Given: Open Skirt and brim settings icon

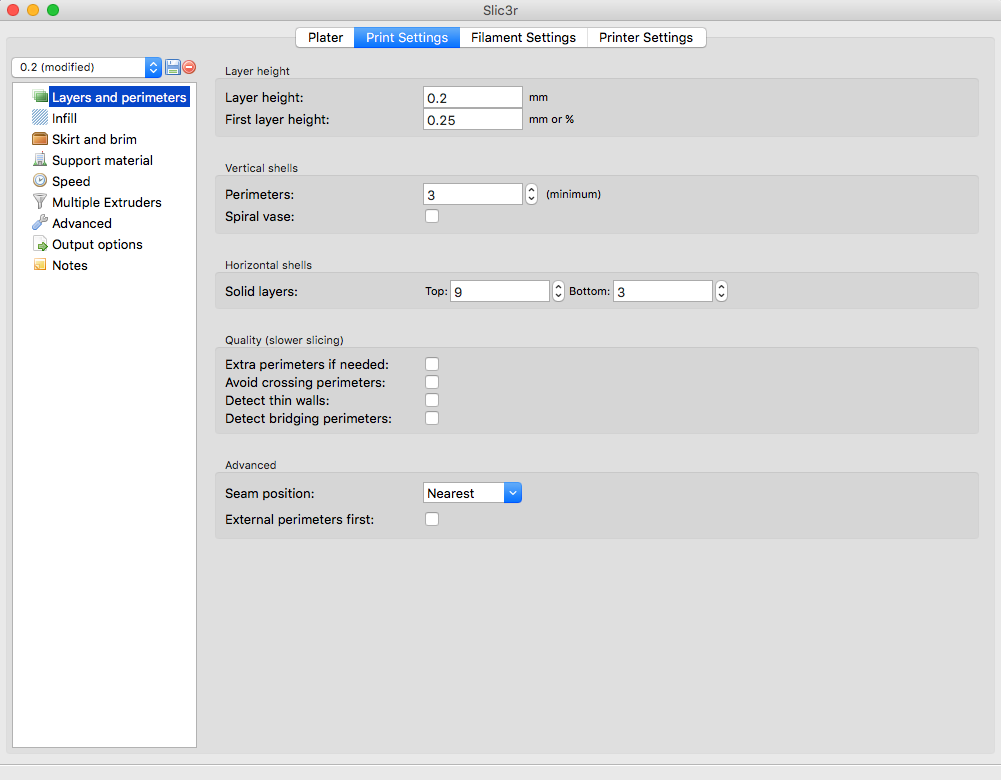Looking at the screenshot, I should point(40,139).
